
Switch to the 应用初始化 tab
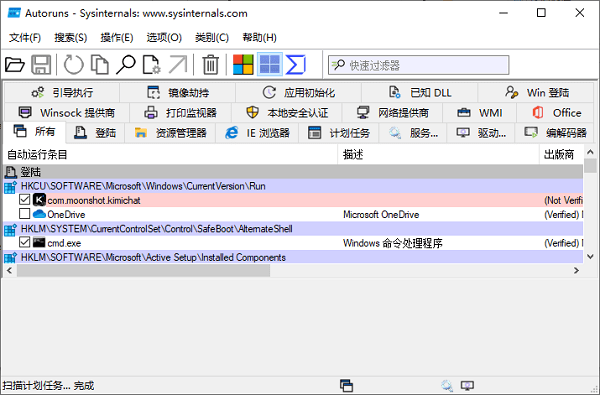point(298,92)
